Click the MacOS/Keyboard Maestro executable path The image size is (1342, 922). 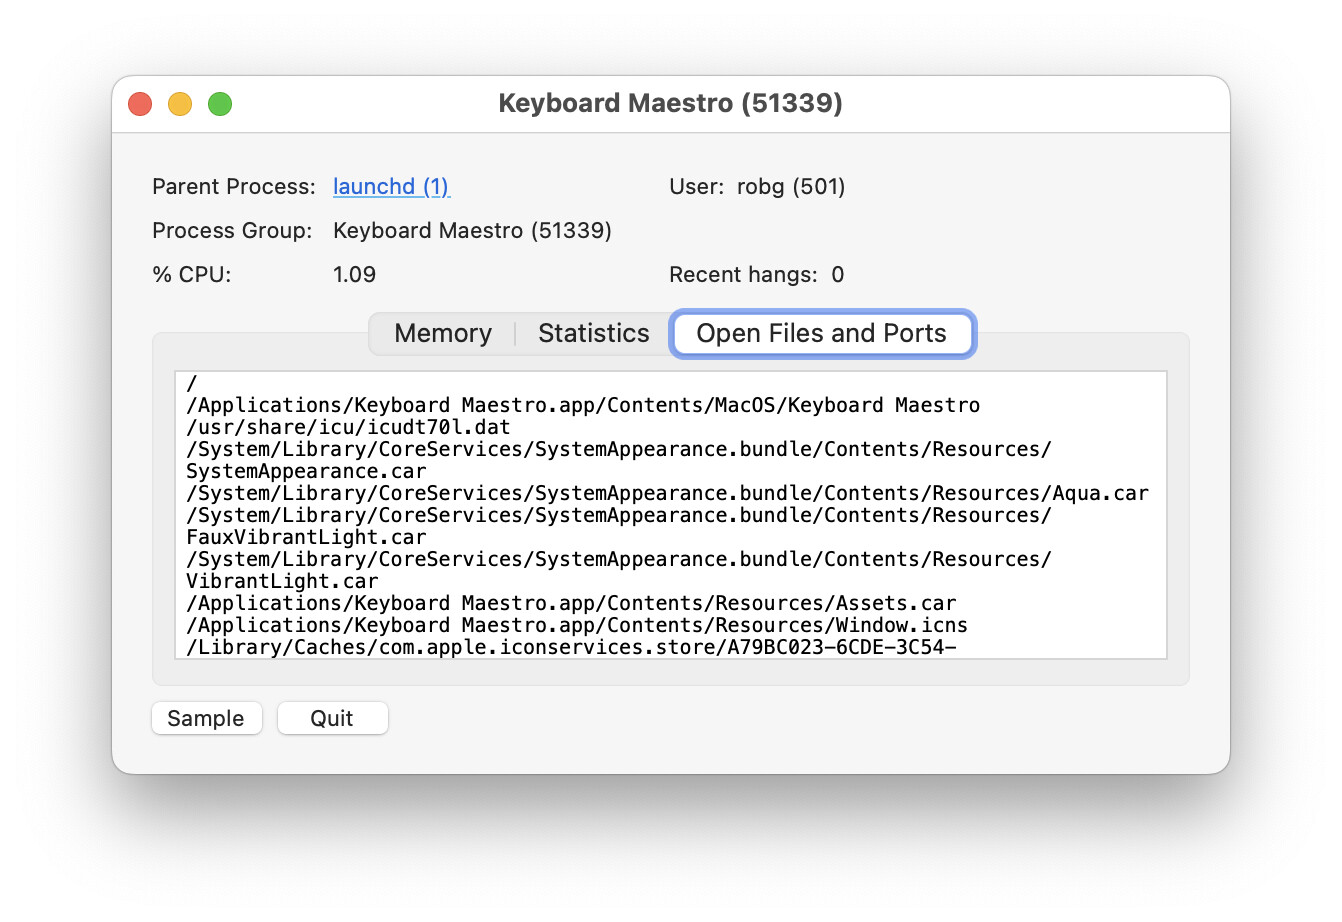pyautogui.click(x=583, y=405)
